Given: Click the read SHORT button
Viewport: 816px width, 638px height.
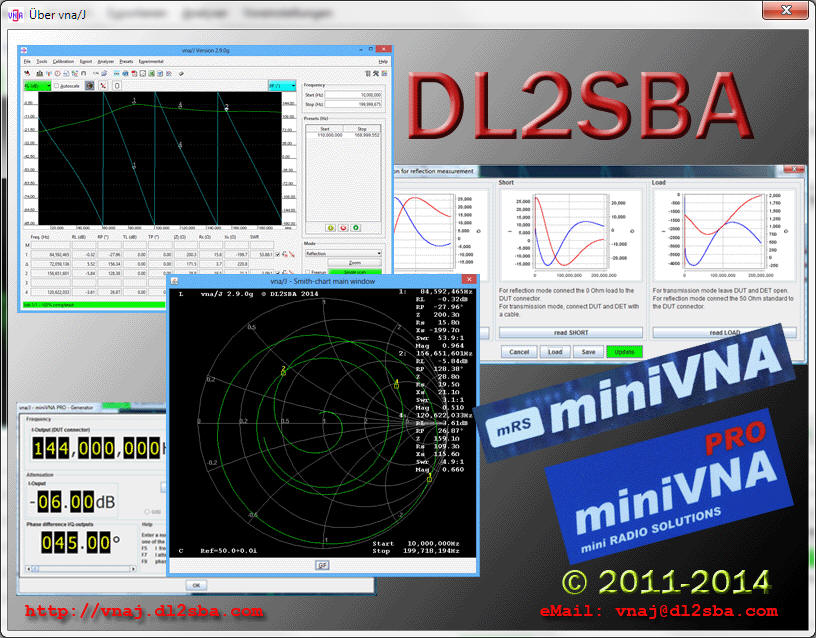Looking at the screenshot, I should [x=571, y=333].
